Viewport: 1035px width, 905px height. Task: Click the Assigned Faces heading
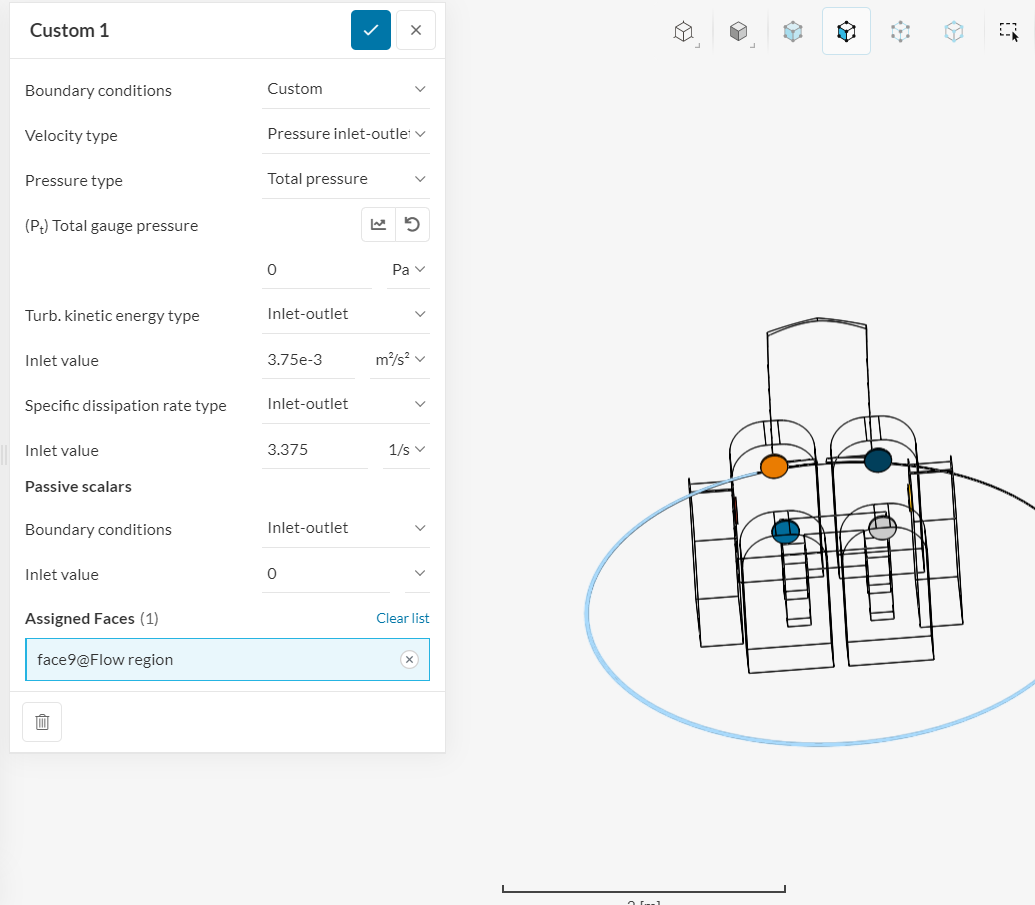[x=80, y=619]
